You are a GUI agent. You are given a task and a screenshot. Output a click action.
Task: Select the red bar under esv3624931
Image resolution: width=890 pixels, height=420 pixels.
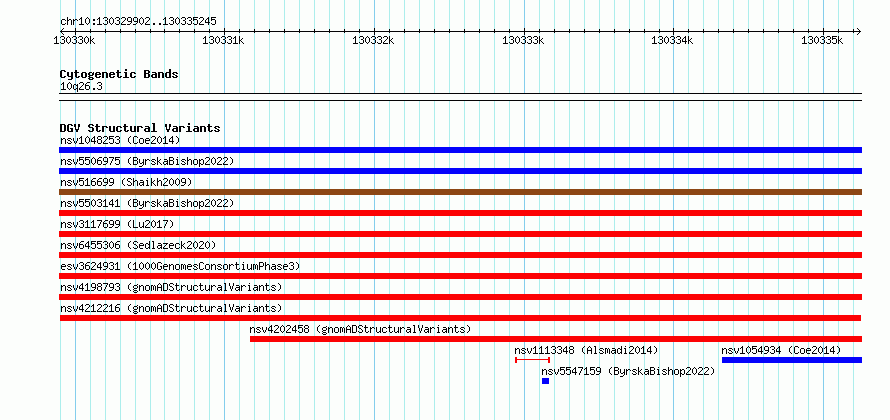tap(460, 276)
